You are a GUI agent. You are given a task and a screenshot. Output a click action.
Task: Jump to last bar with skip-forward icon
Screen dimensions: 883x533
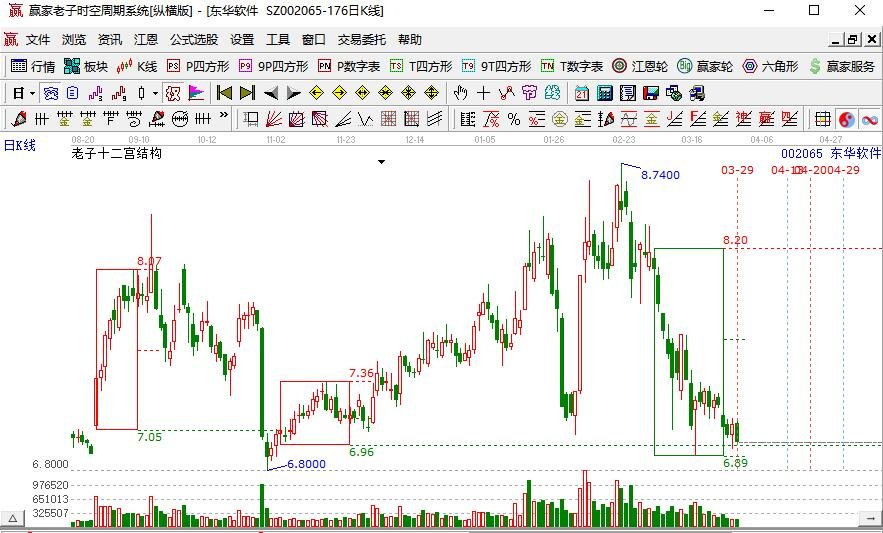click(247, 93)
